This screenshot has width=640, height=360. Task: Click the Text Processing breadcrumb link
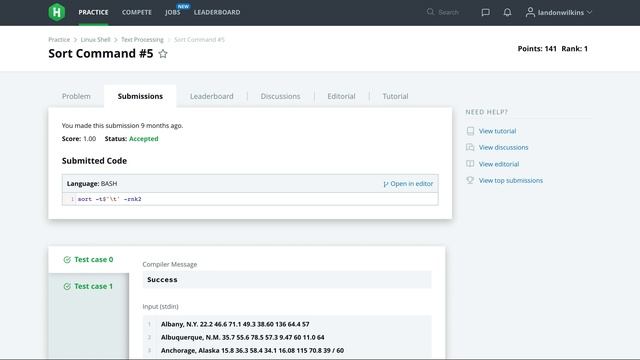(142, 40)
